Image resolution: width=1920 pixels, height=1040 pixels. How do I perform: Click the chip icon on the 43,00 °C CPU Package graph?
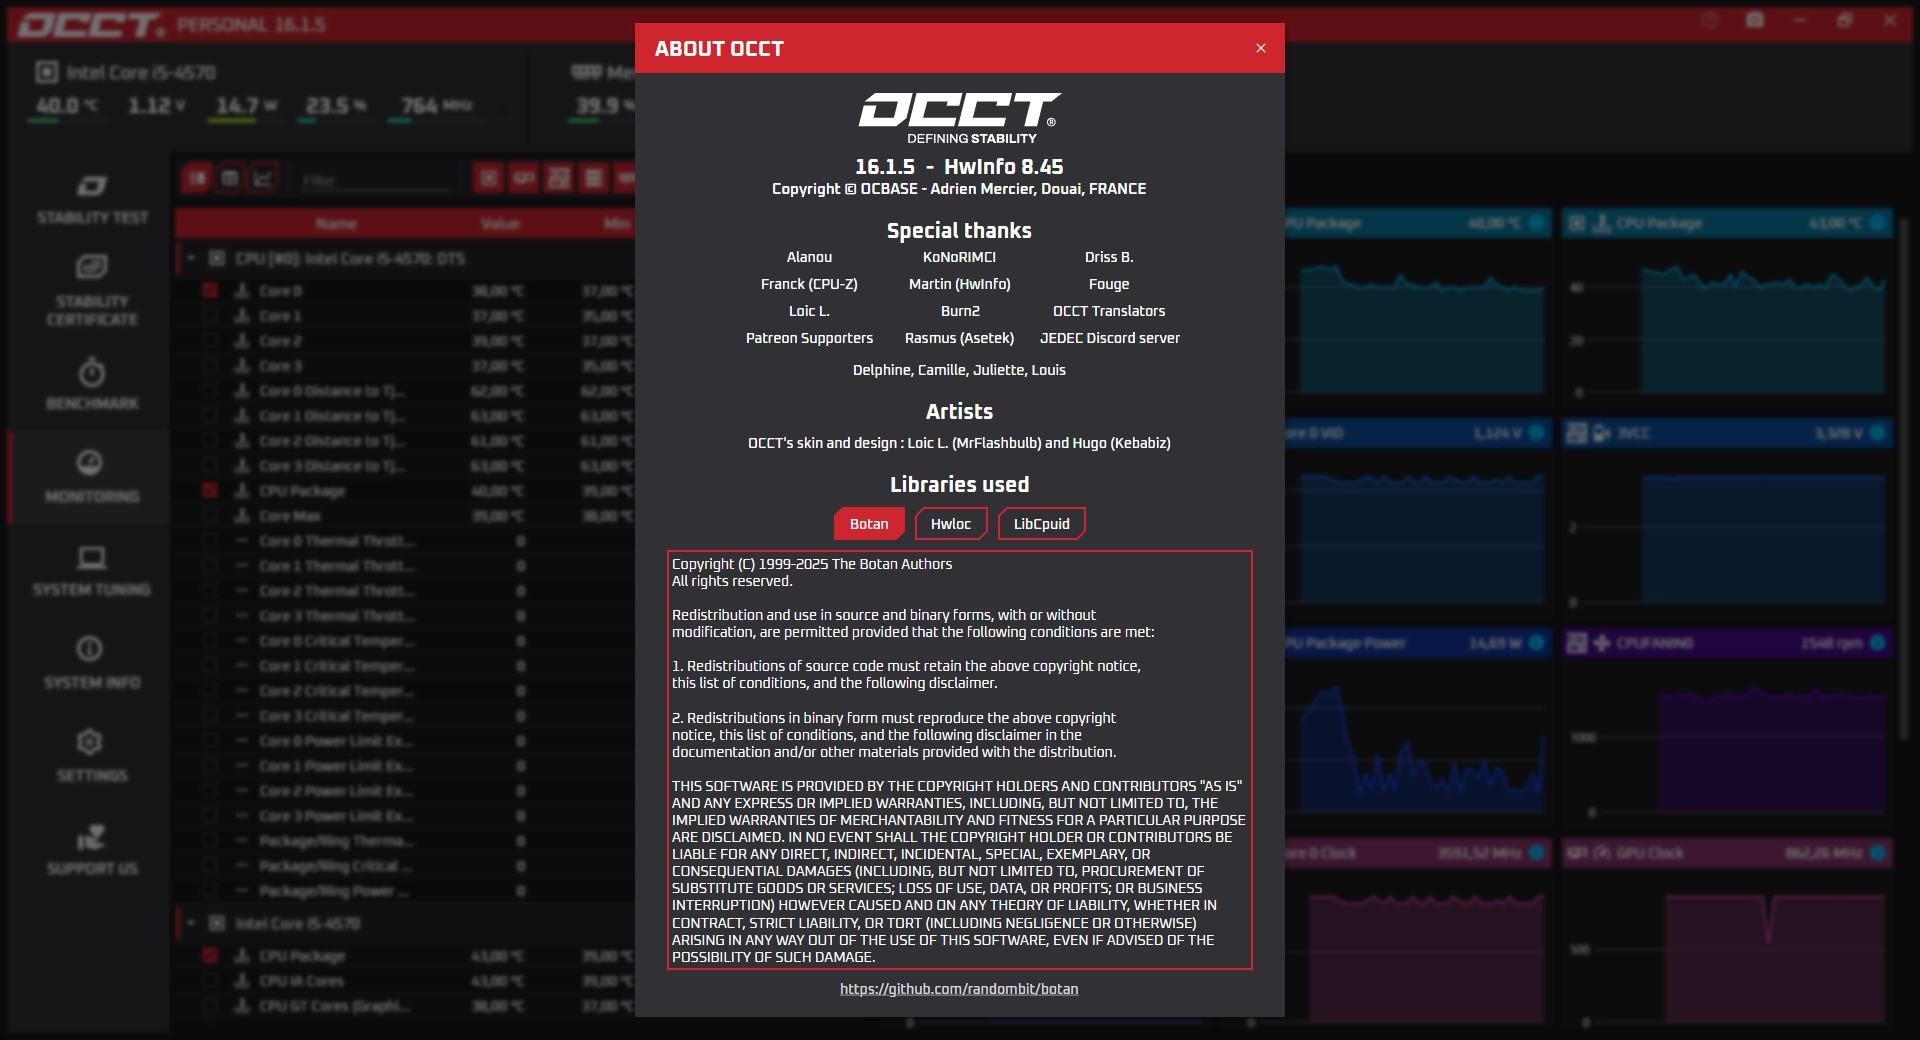(1577, 223)
